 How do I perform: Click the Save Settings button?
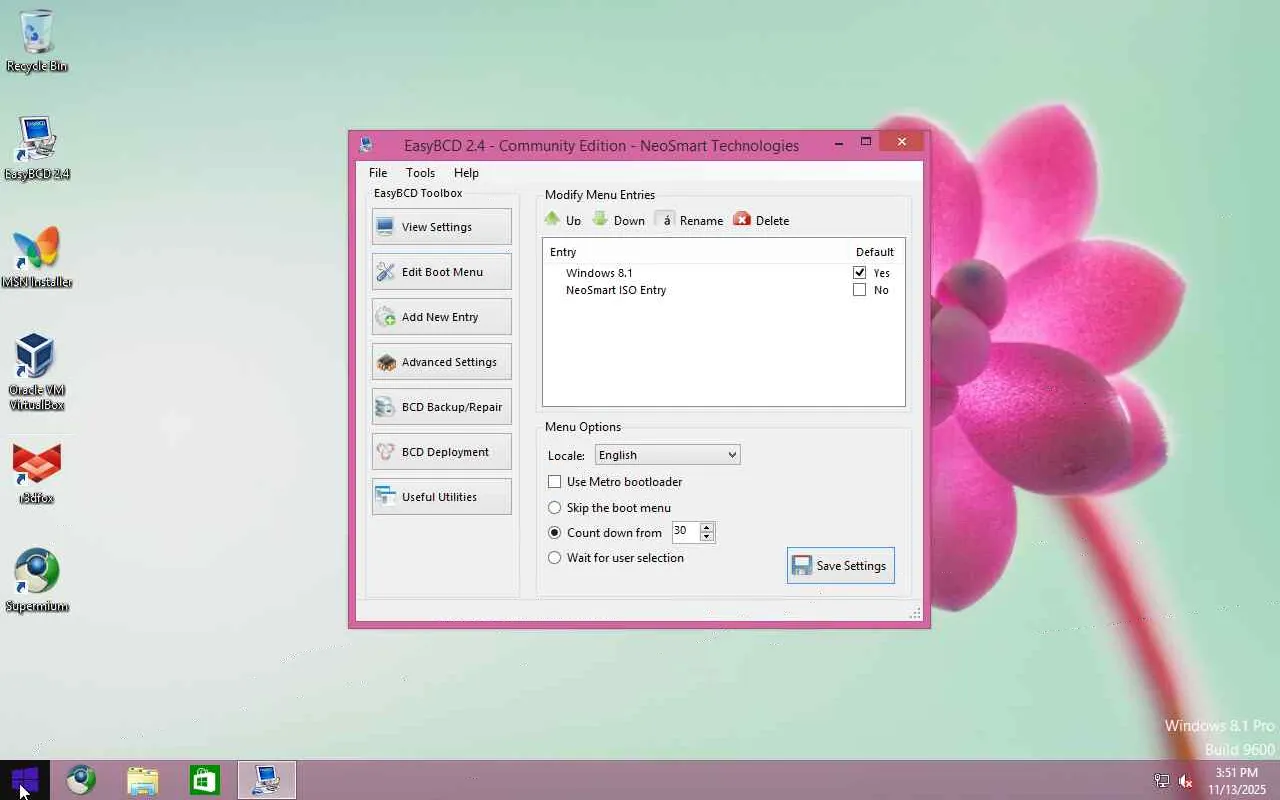841,565
